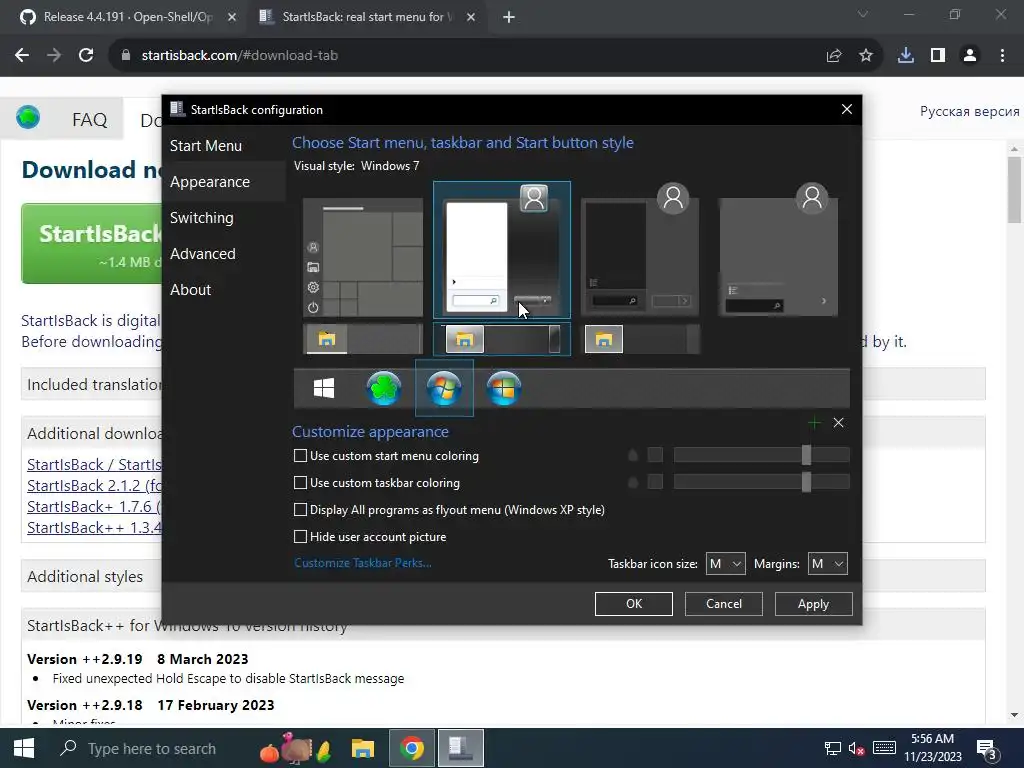This screenshot has height=768, width=1024.
Task: Choose the flat gray start menu style thumbnail
Action: [x=778, y=250]
